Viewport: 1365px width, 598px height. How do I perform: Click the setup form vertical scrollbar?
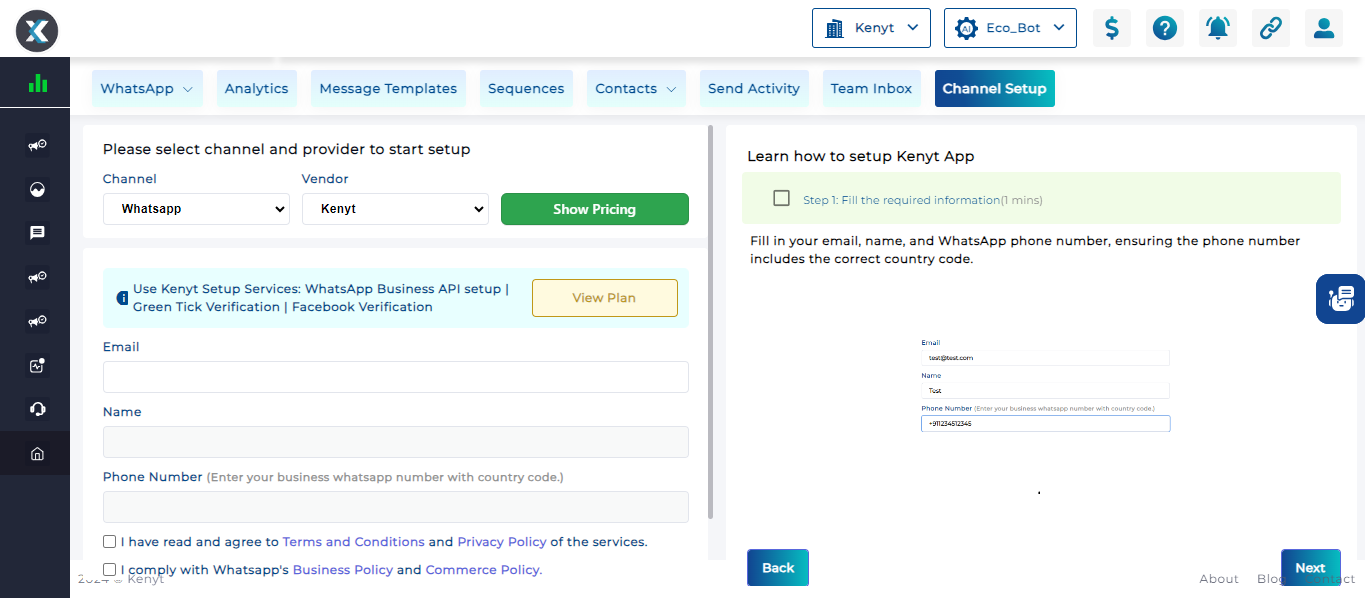click(711, 322)
